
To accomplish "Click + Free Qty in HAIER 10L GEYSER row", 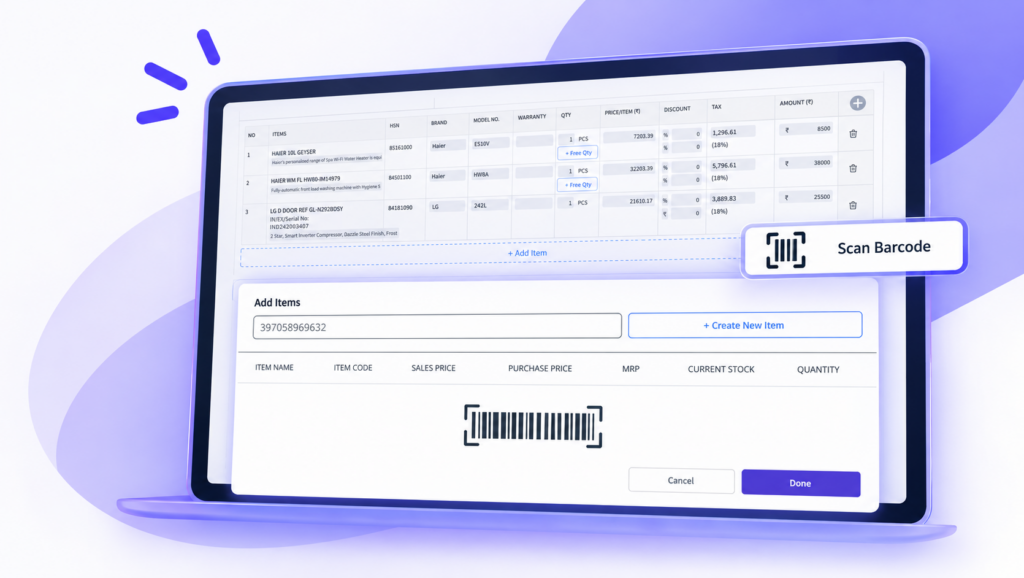I will click(578, 153).
